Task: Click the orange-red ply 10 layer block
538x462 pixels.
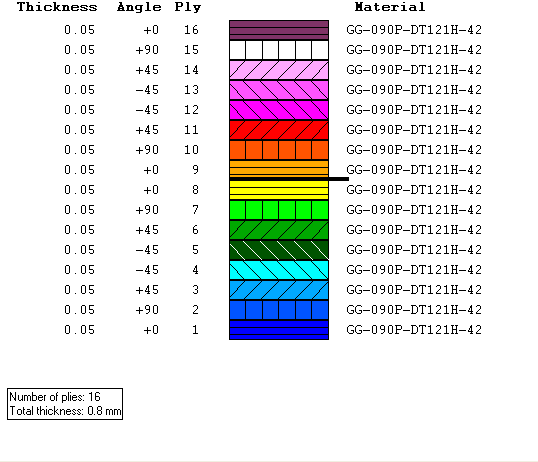Action: click(x=279, y=150)
